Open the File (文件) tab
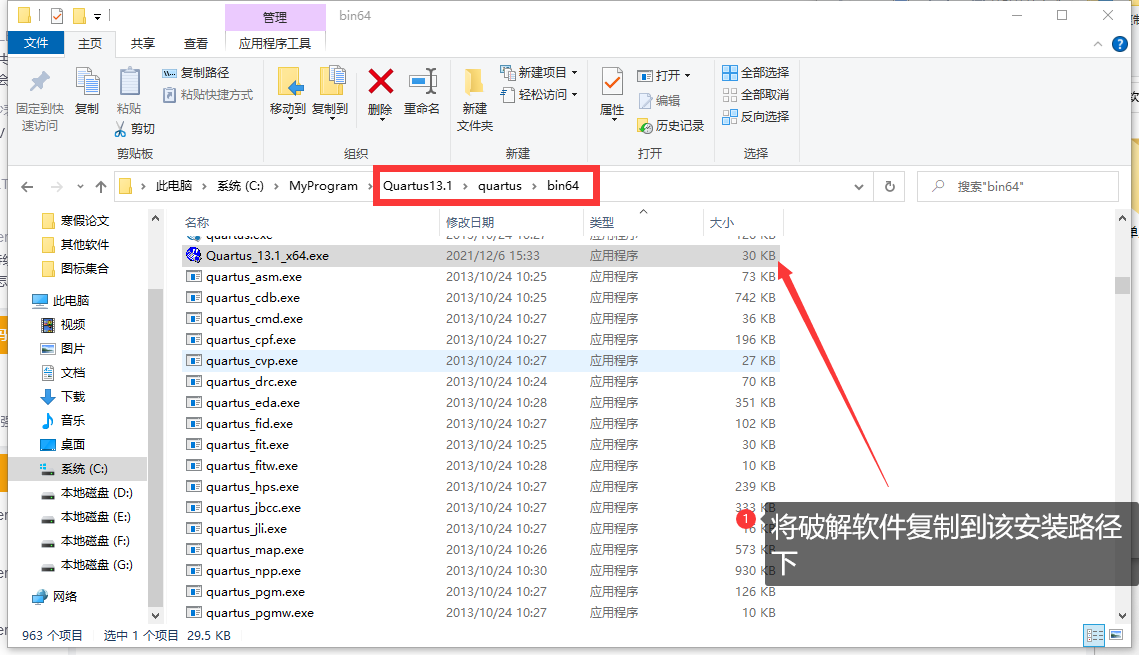 36,43
